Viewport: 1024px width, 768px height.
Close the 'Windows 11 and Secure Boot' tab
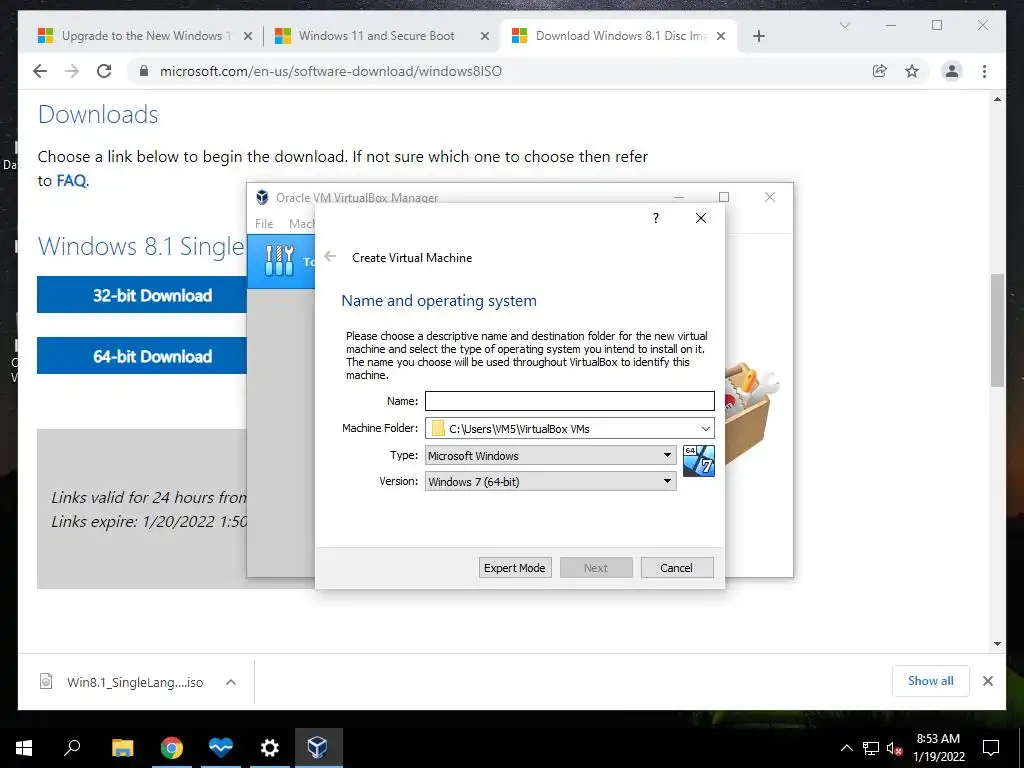485,36
